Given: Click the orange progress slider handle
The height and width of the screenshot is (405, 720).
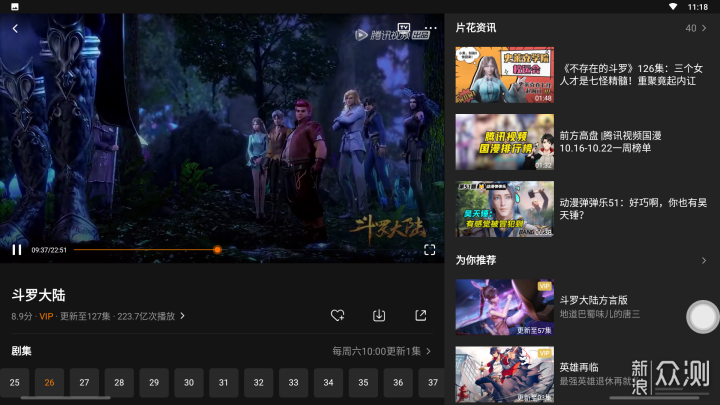Looking at the screenshot, I should (x=217, y=250).
